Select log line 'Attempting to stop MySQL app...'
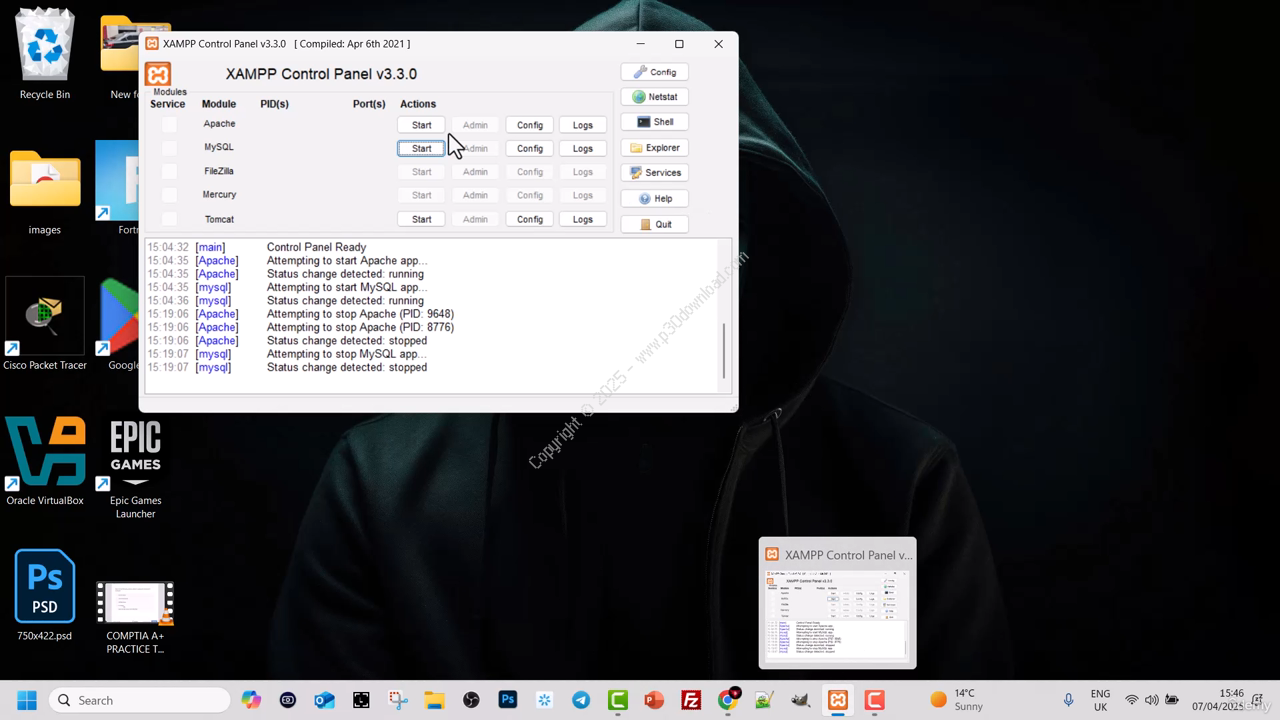Viewport: 1280px width, 720px height. [346, 354]
